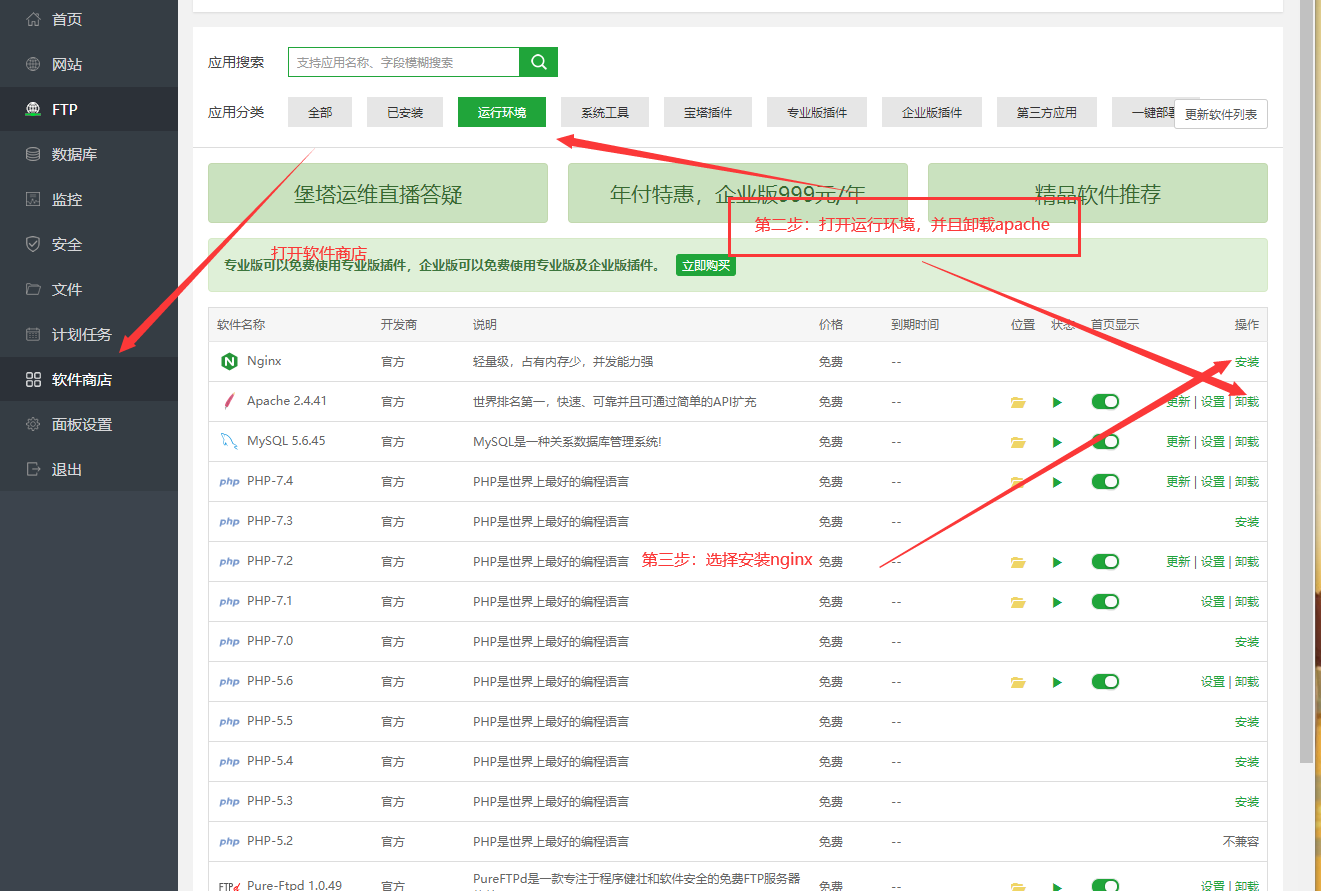Select the 运行环境 category tab

point(502,112)
